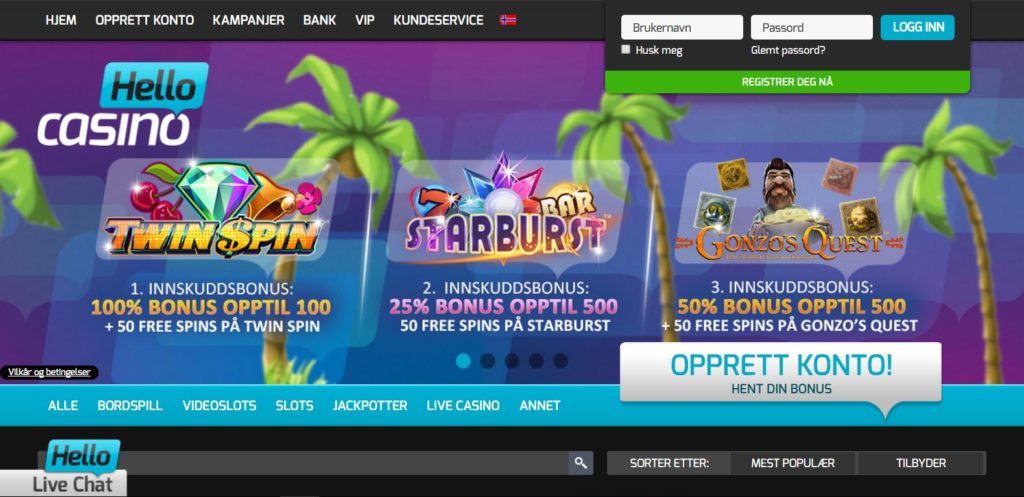Click the search magnifier icon

(581, 463)
